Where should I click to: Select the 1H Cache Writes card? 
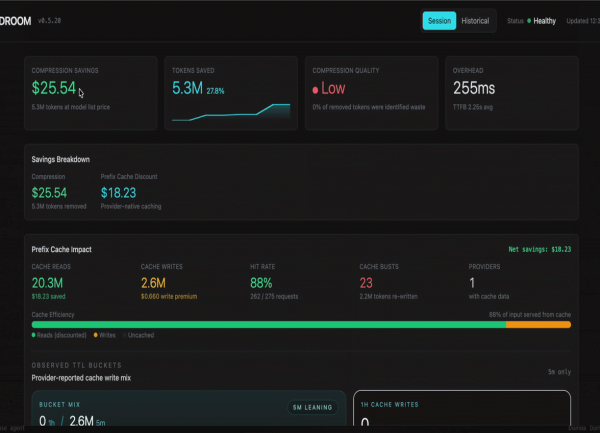pos(462,409)
